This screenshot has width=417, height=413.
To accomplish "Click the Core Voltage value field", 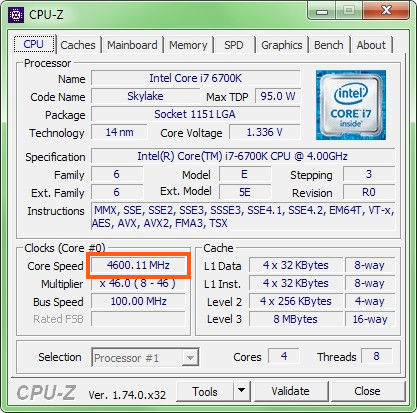I will point(265,132).
